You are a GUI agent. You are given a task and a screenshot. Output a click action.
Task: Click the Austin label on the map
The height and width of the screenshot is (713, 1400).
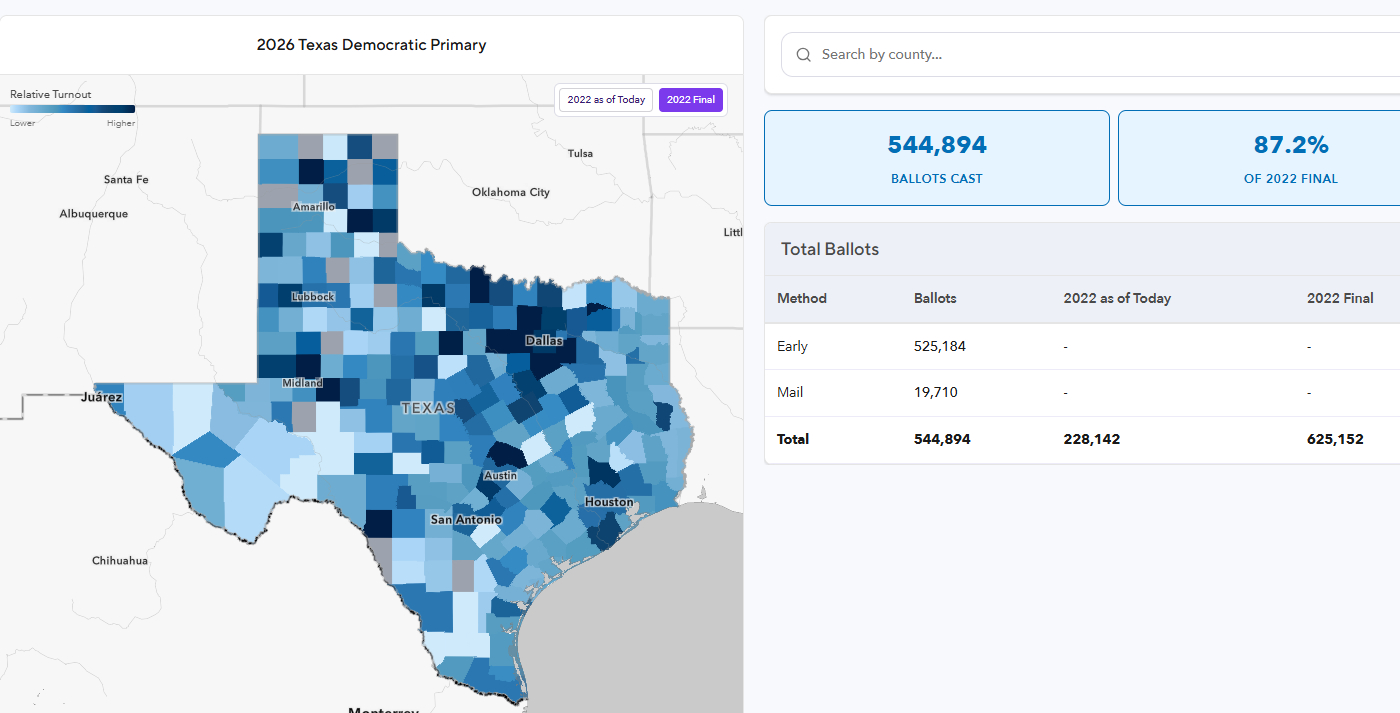(x=500, y=476)
